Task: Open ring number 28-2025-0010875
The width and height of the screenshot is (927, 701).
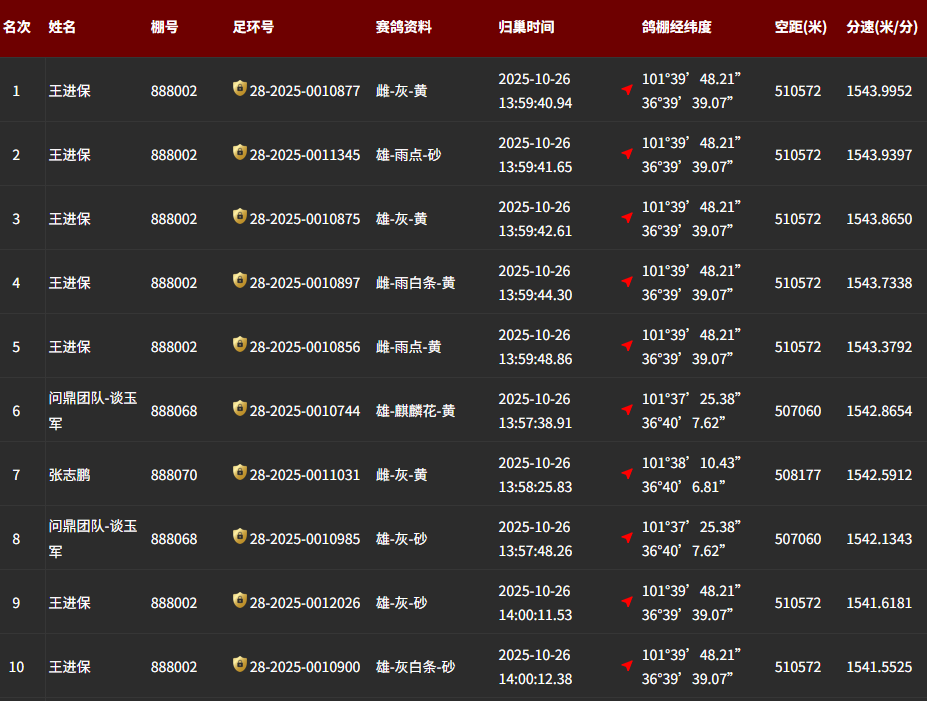Action: [x=305, y=219]
